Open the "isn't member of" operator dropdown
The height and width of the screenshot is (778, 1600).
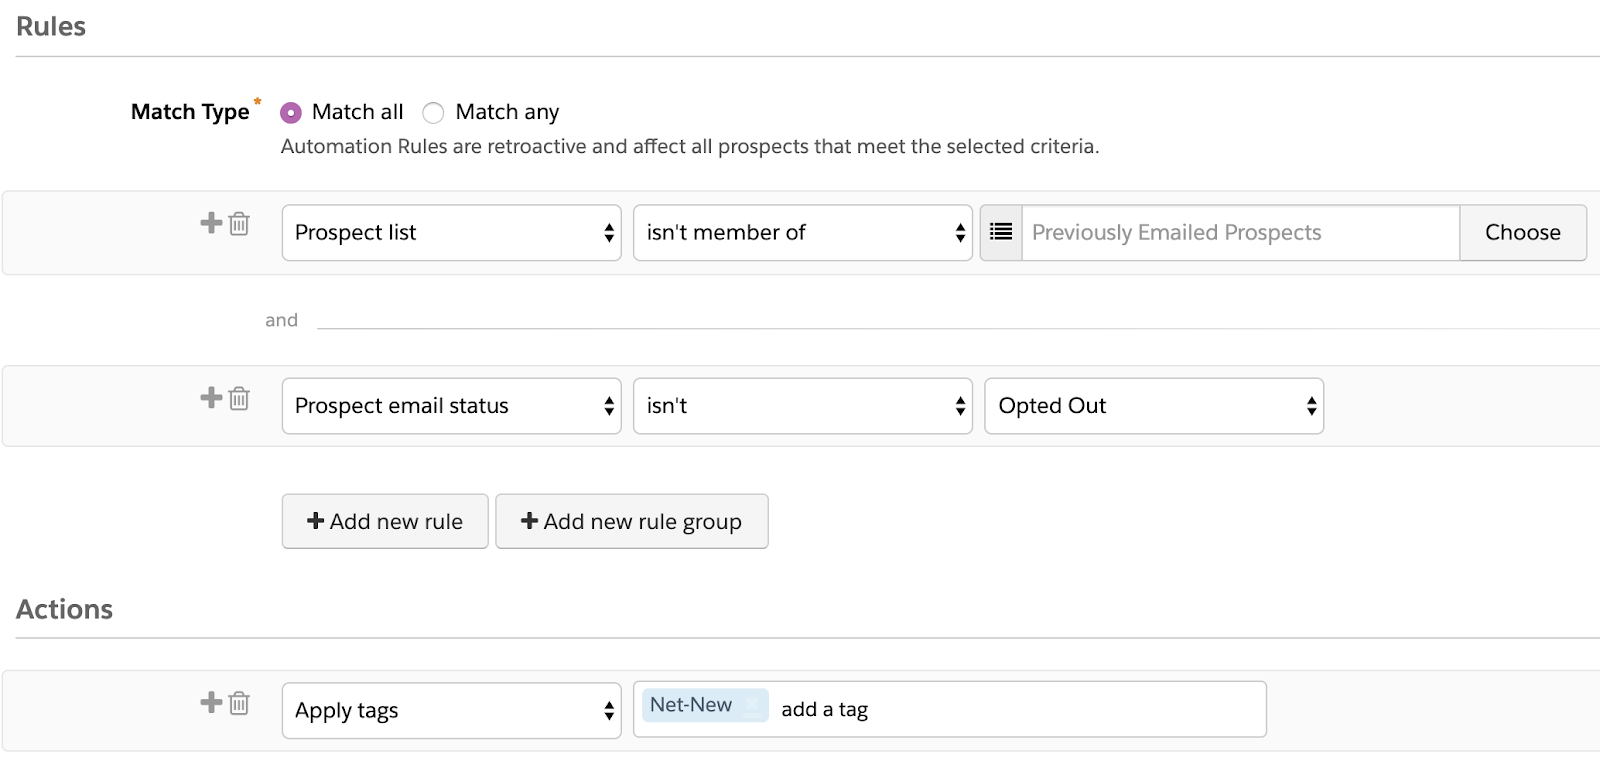[802, 233]
